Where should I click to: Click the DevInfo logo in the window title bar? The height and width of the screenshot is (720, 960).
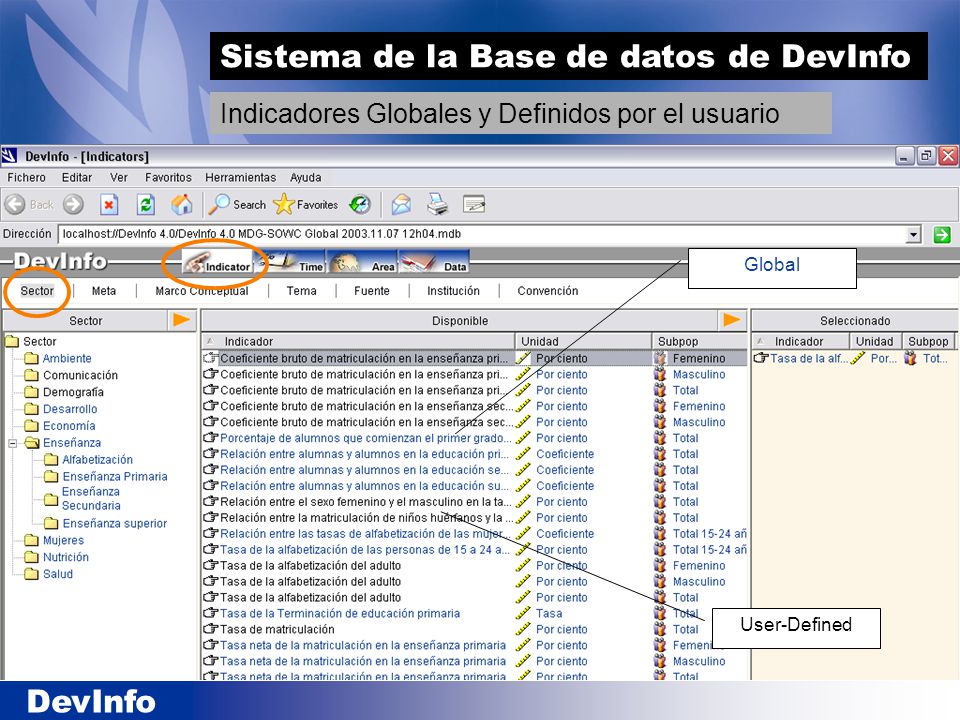(9, 156)
